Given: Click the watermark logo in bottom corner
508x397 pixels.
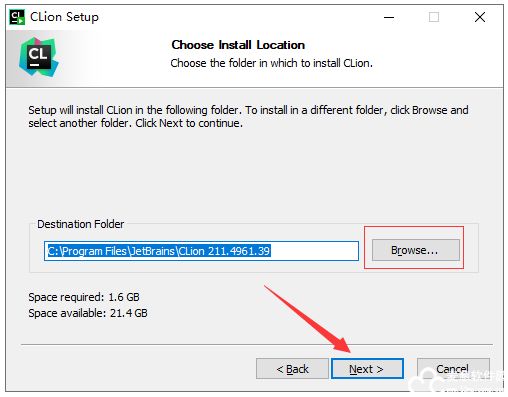Looking at the screenshot, I should click(x=457, y=380).
